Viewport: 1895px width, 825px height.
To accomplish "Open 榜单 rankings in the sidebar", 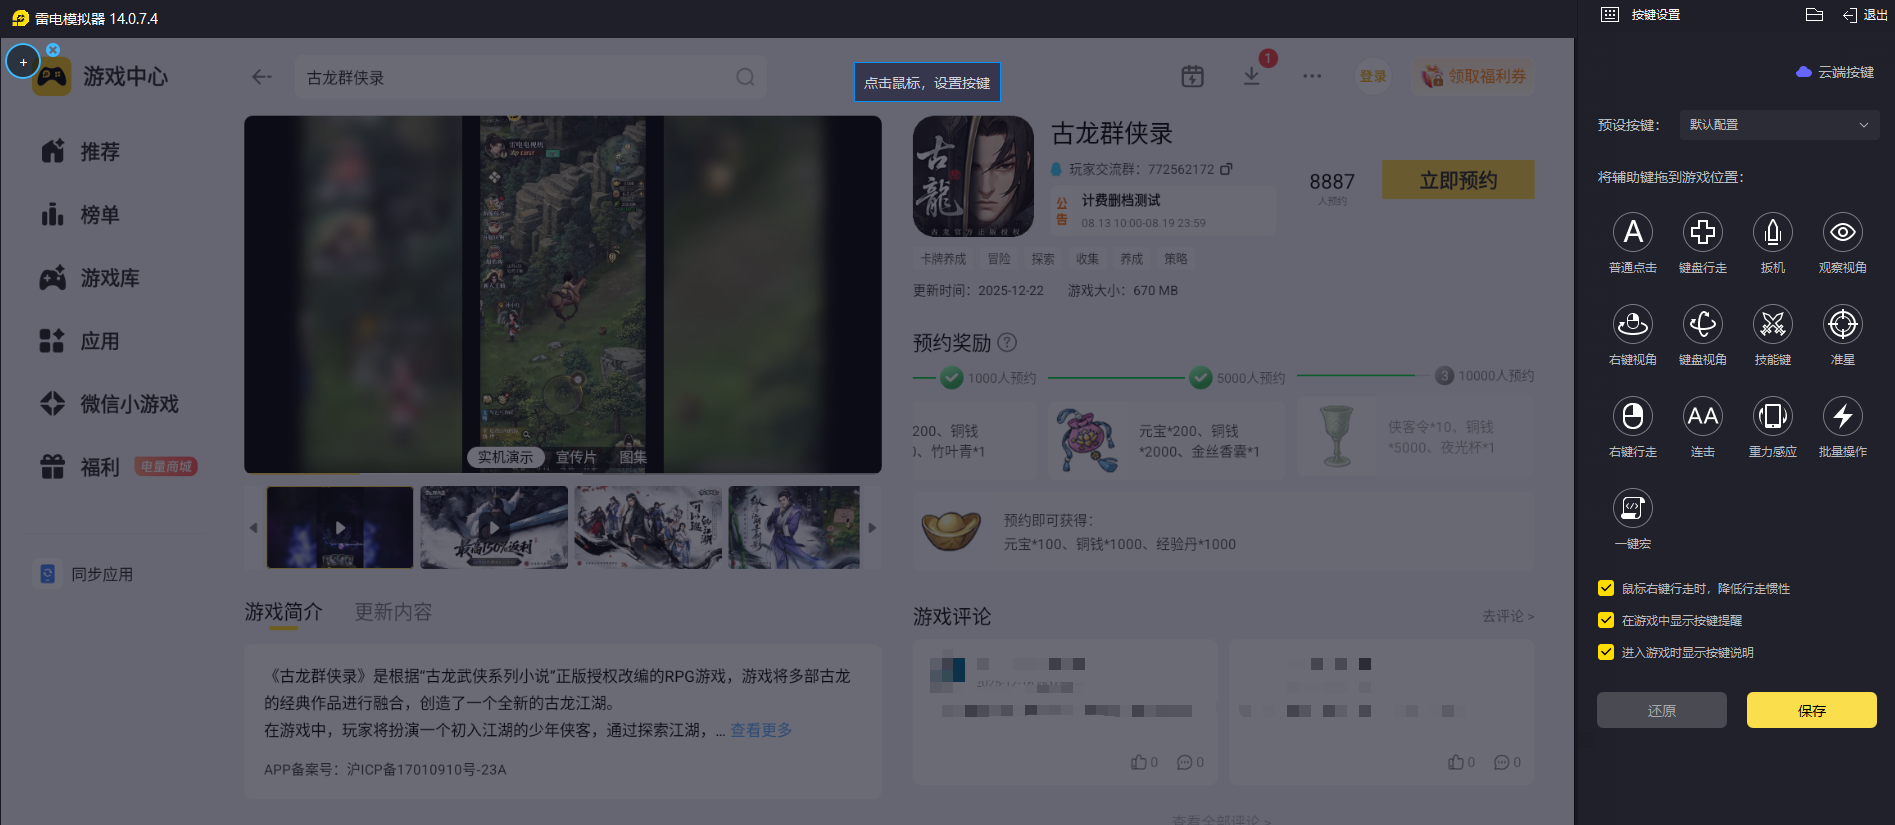I will point(80,214).
